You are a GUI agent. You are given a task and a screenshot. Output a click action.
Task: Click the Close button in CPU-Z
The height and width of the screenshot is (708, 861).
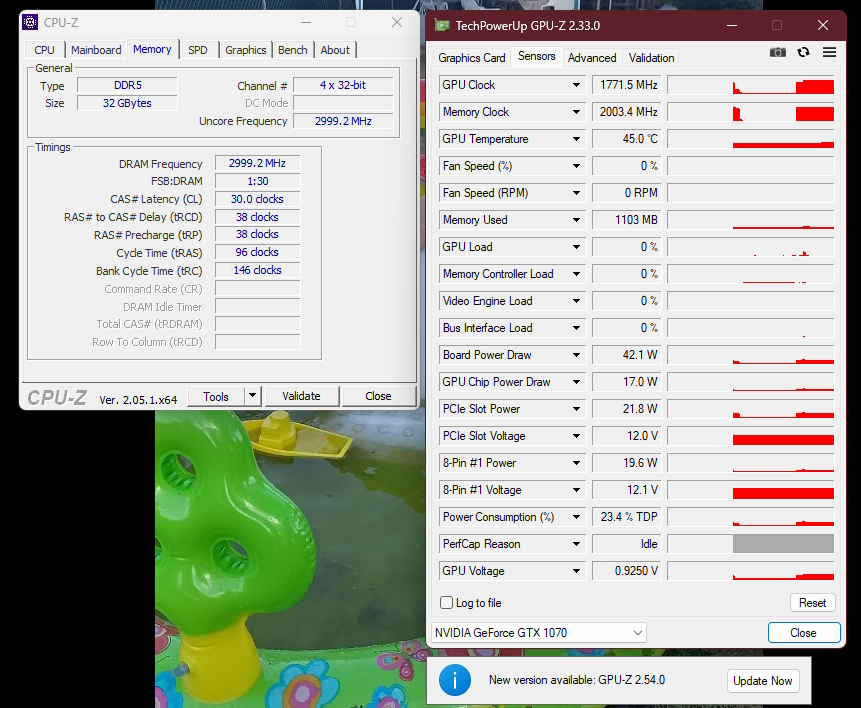tap(378, 396)
